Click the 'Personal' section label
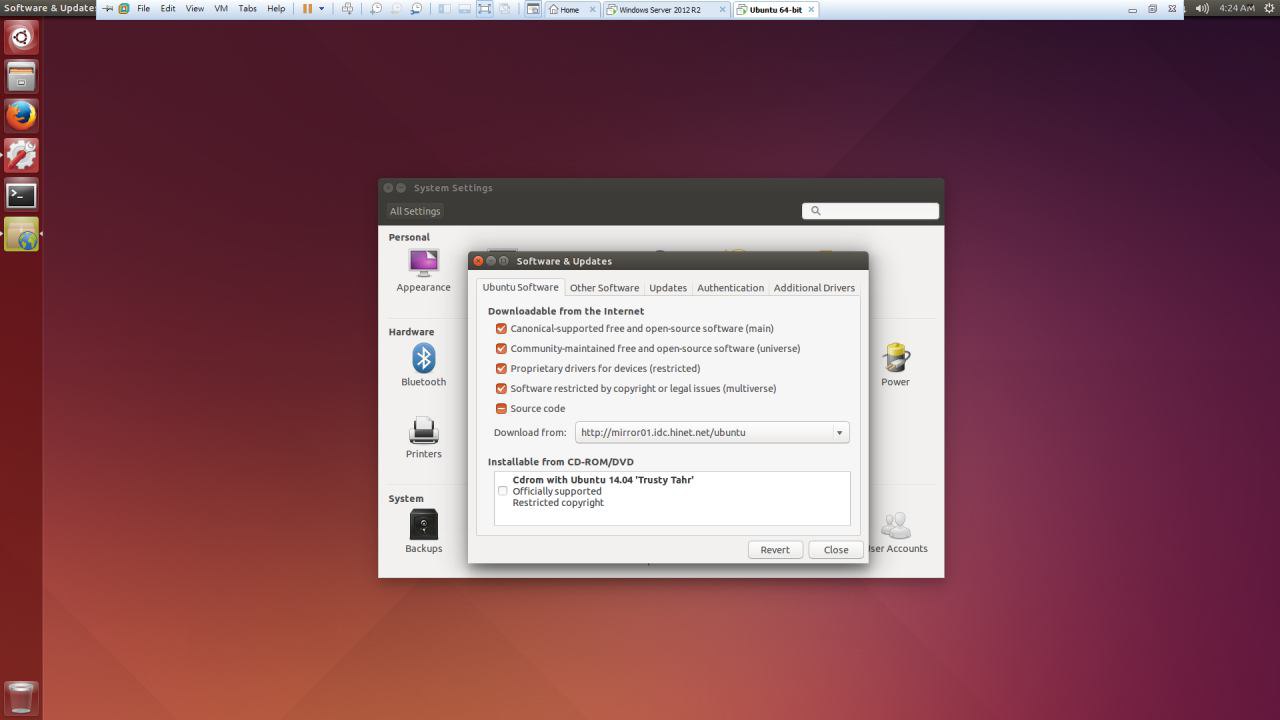Screen dimensions: 1280x720 [x=409, y=237]
